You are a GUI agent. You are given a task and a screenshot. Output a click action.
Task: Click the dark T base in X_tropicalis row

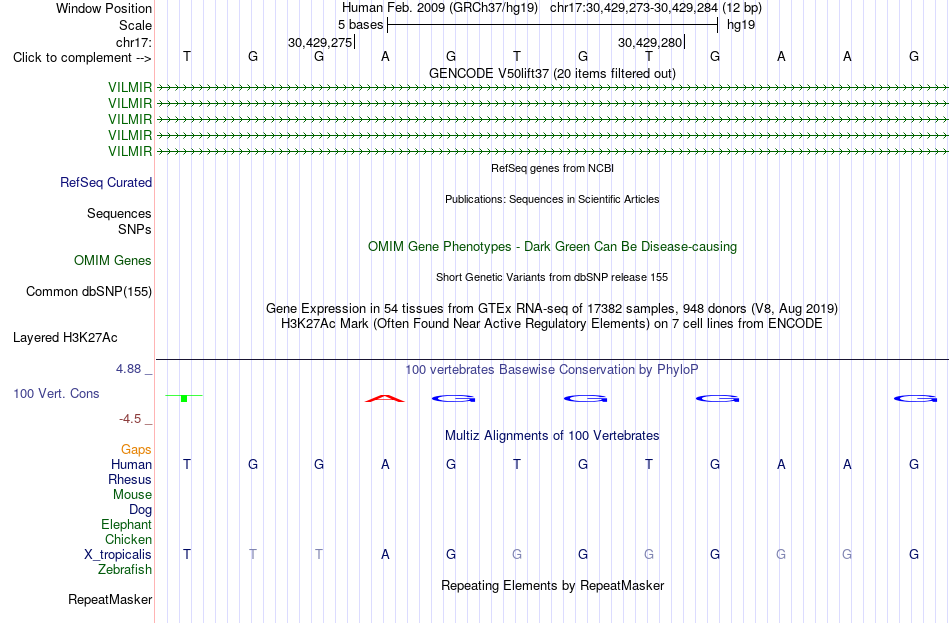[x=187, y=555]
